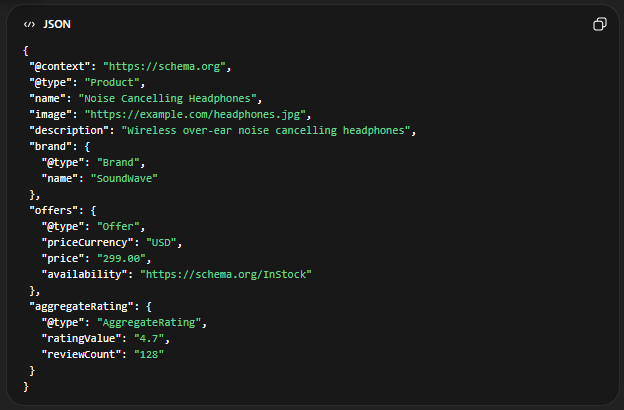Click the "AggregateRating" type value
Viewport: 624px width, 410px height.
[151, 321]
